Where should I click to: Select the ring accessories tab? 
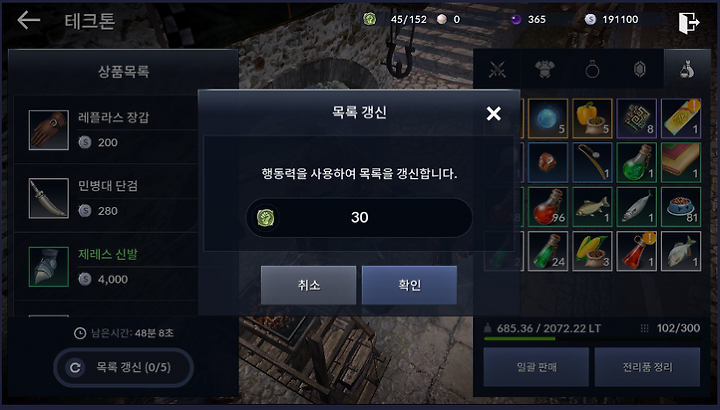592,70
